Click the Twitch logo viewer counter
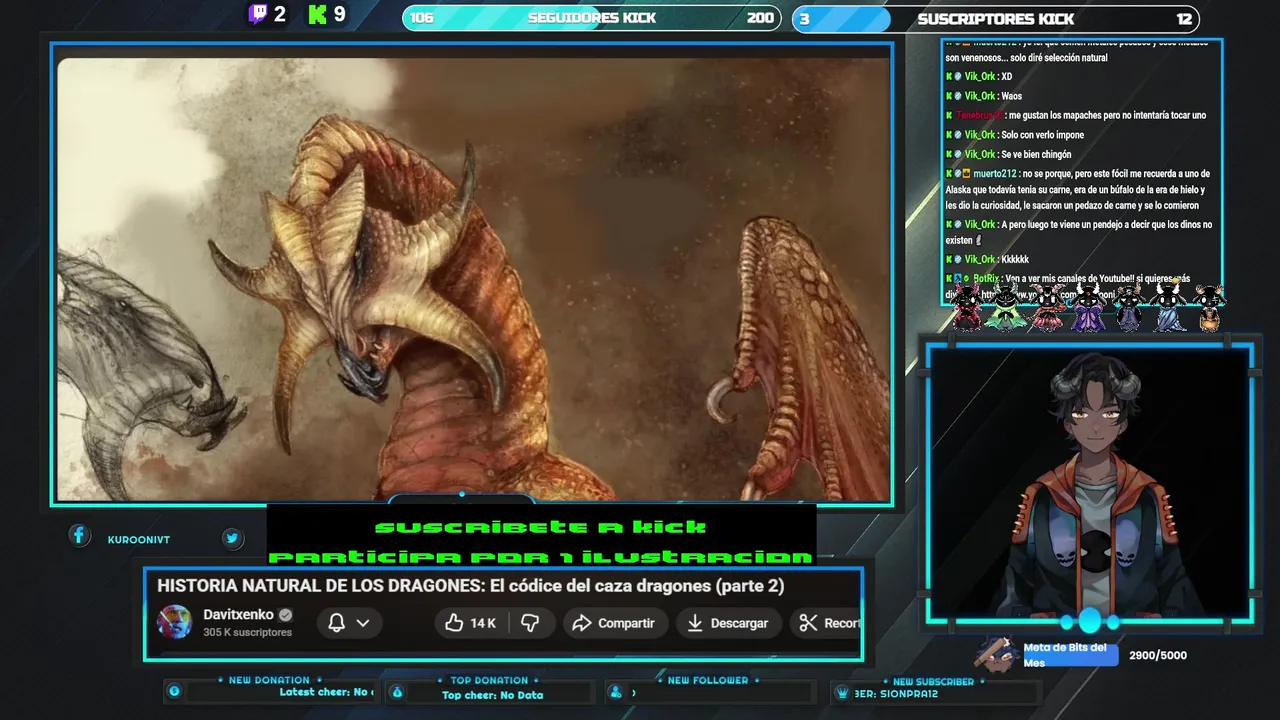The height and width of the screenshot is (720, 1280). coord(267,14)
